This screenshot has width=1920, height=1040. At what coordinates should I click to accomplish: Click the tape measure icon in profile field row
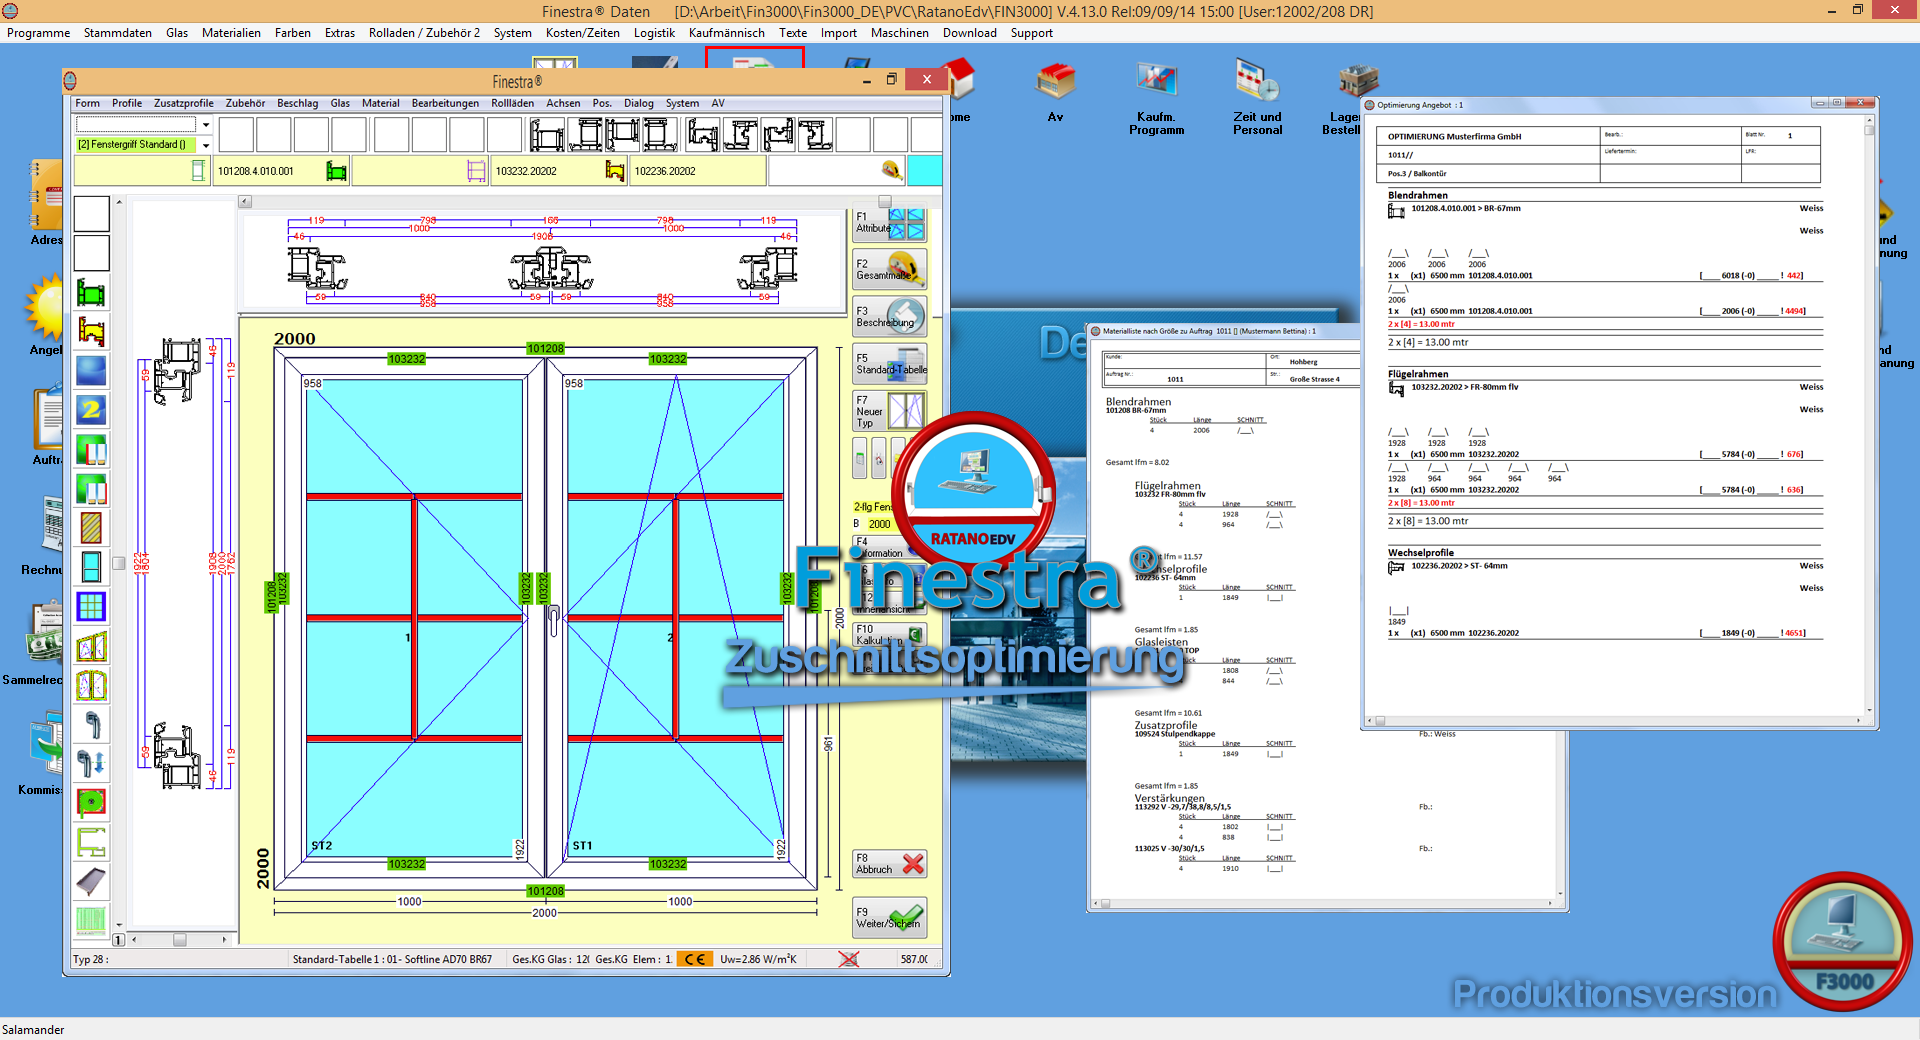point(891,170)
